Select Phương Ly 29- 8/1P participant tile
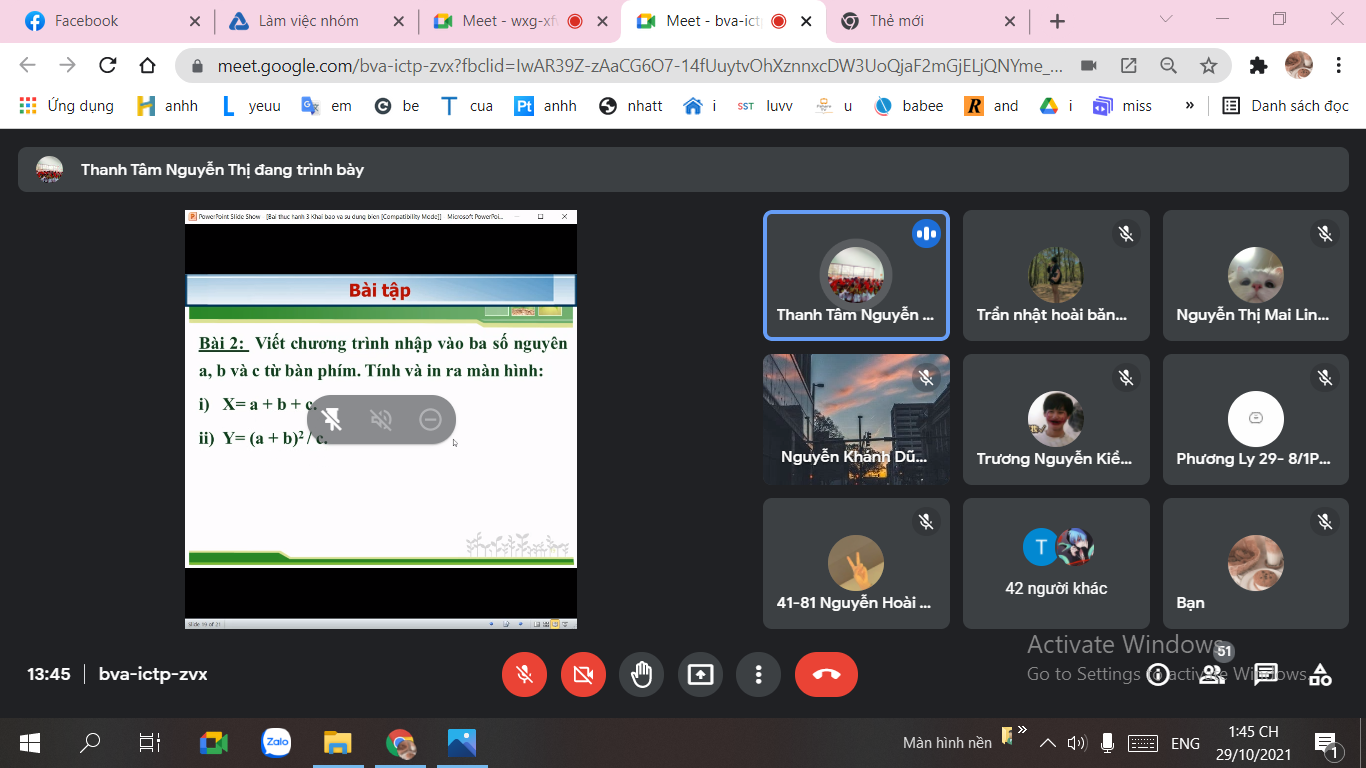 pyautogui.click(x=1255, y=419)
